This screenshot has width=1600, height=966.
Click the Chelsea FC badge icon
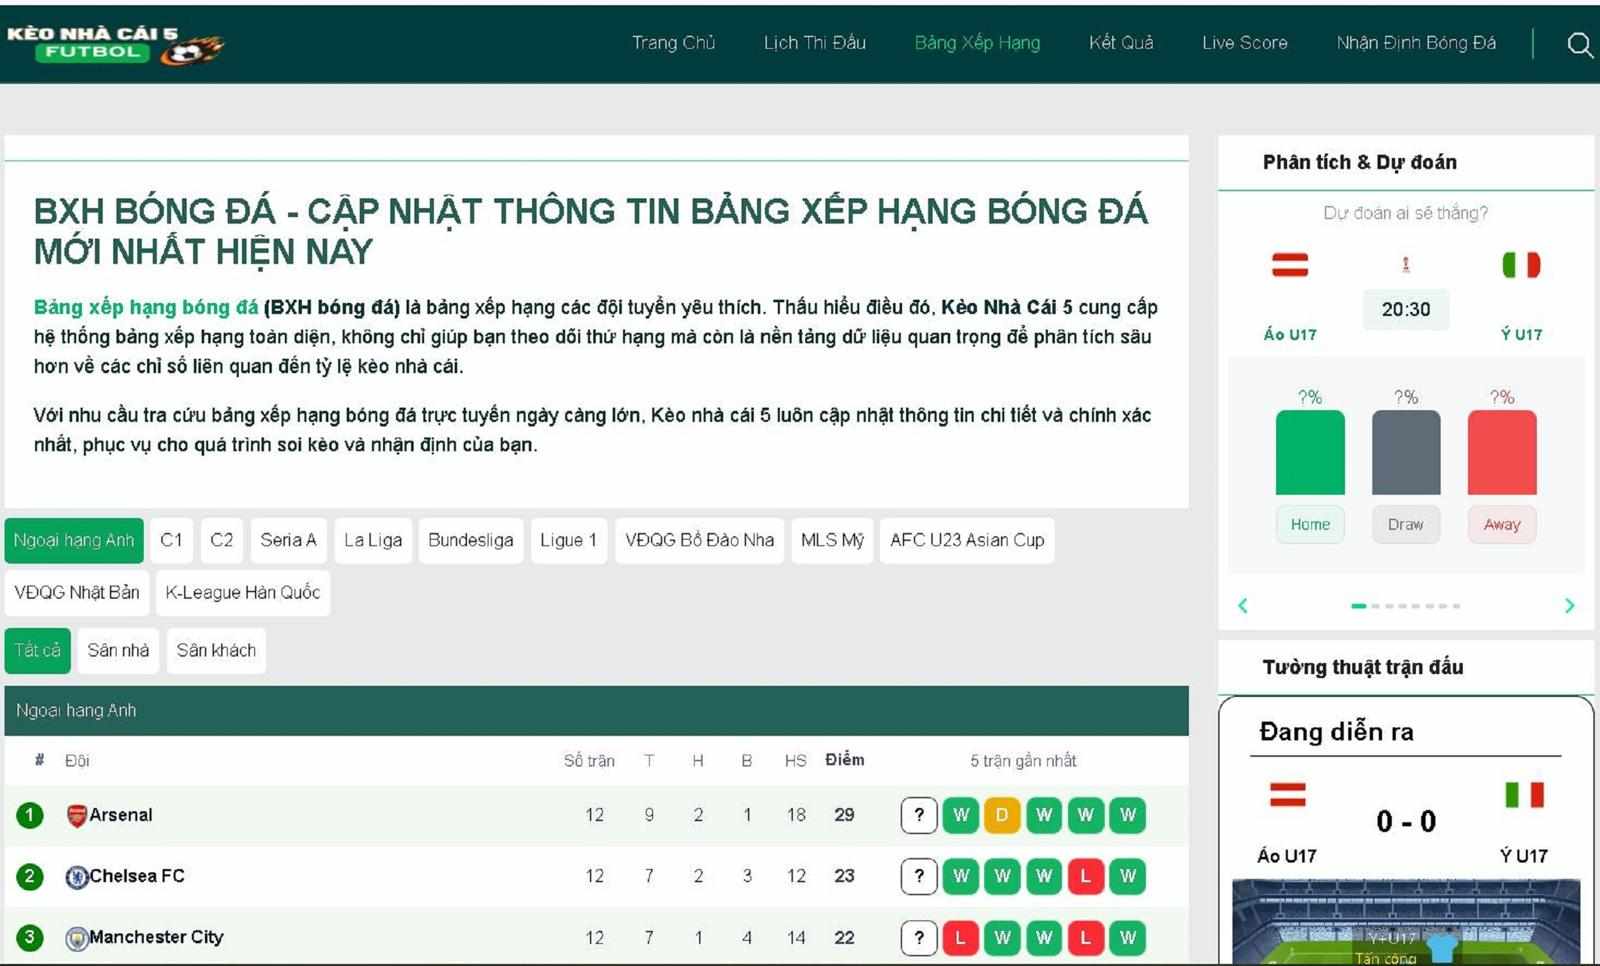tap(78, 876)
